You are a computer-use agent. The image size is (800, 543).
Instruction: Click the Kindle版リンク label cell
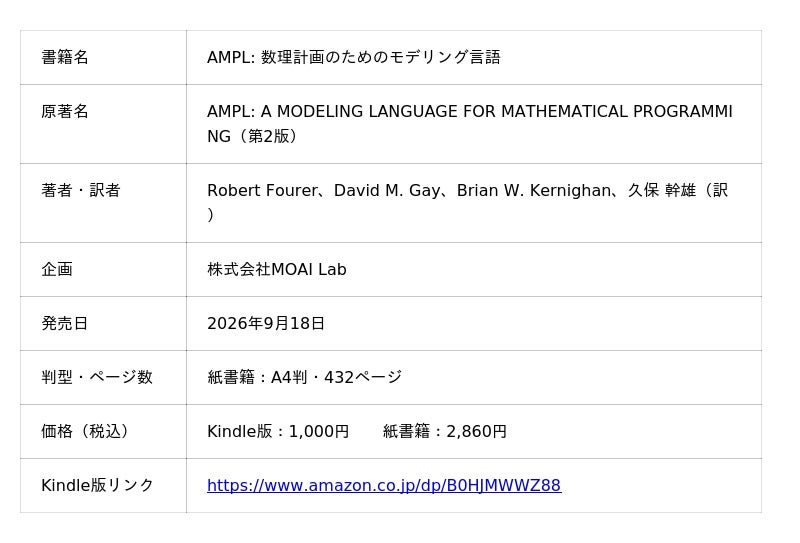point(103,485)
